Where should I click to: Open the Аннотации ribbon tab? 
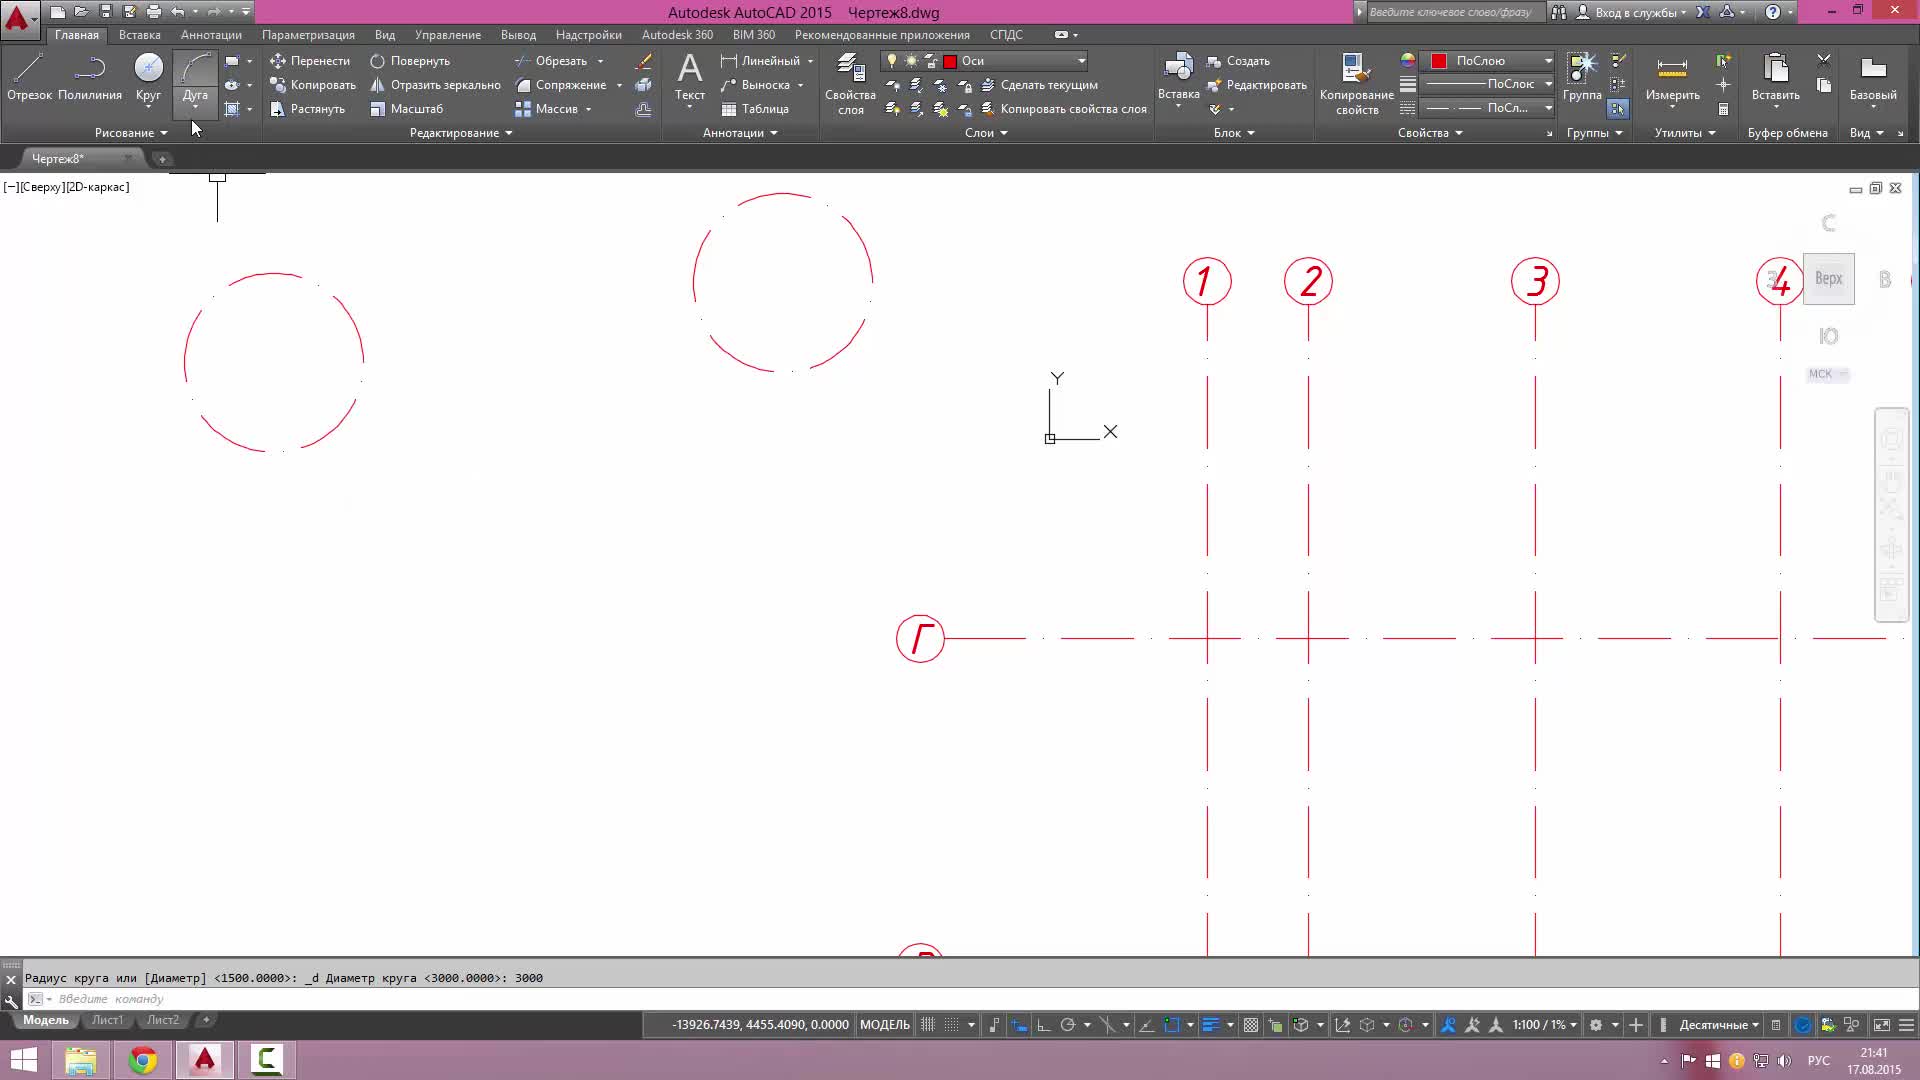(211, 35)
